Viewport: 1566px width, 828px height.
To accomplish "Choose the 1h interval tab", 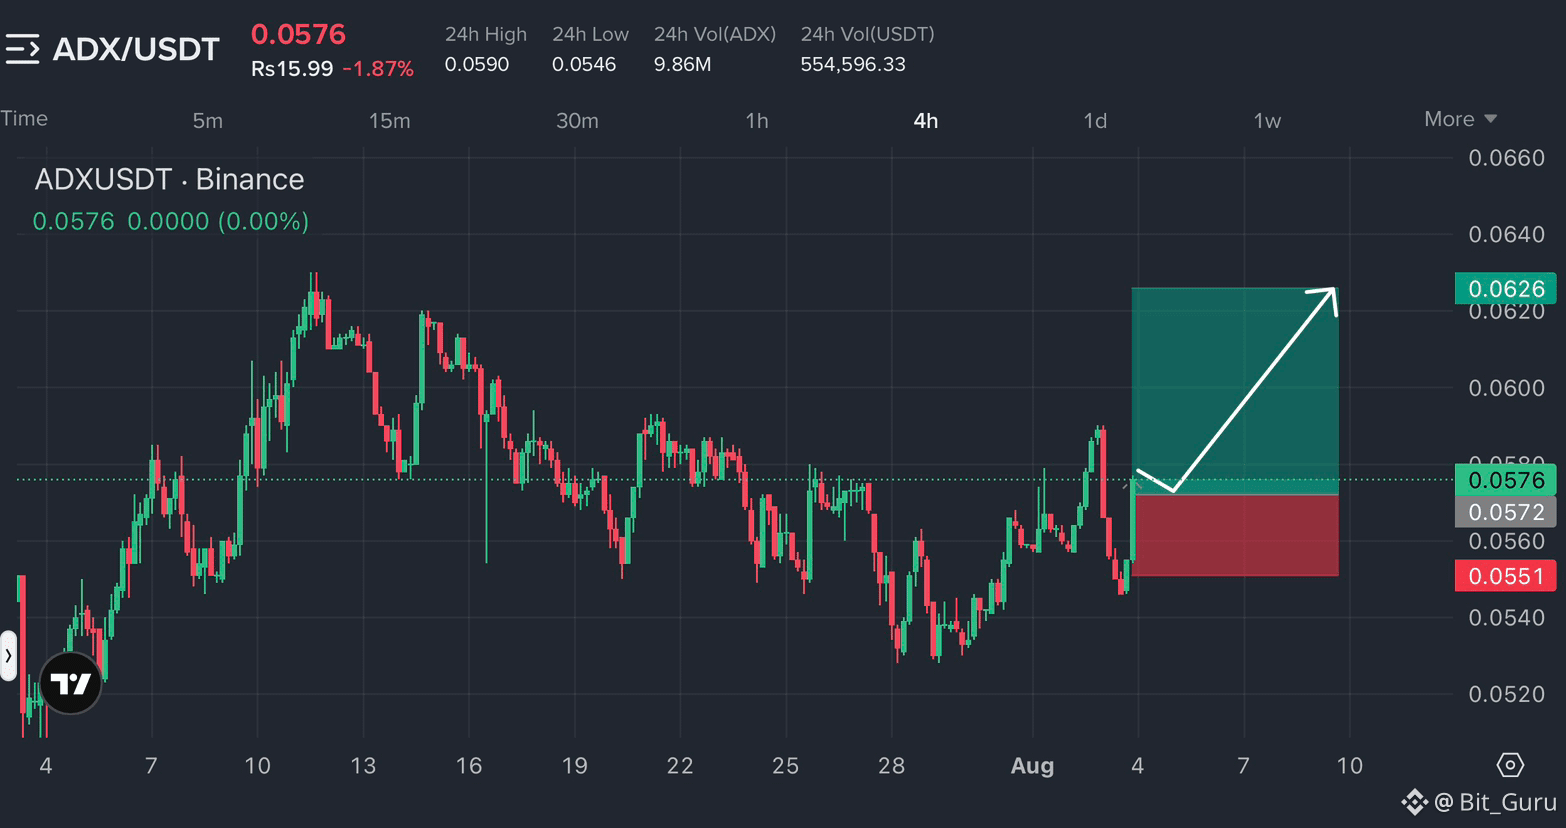I will point(757,121).
